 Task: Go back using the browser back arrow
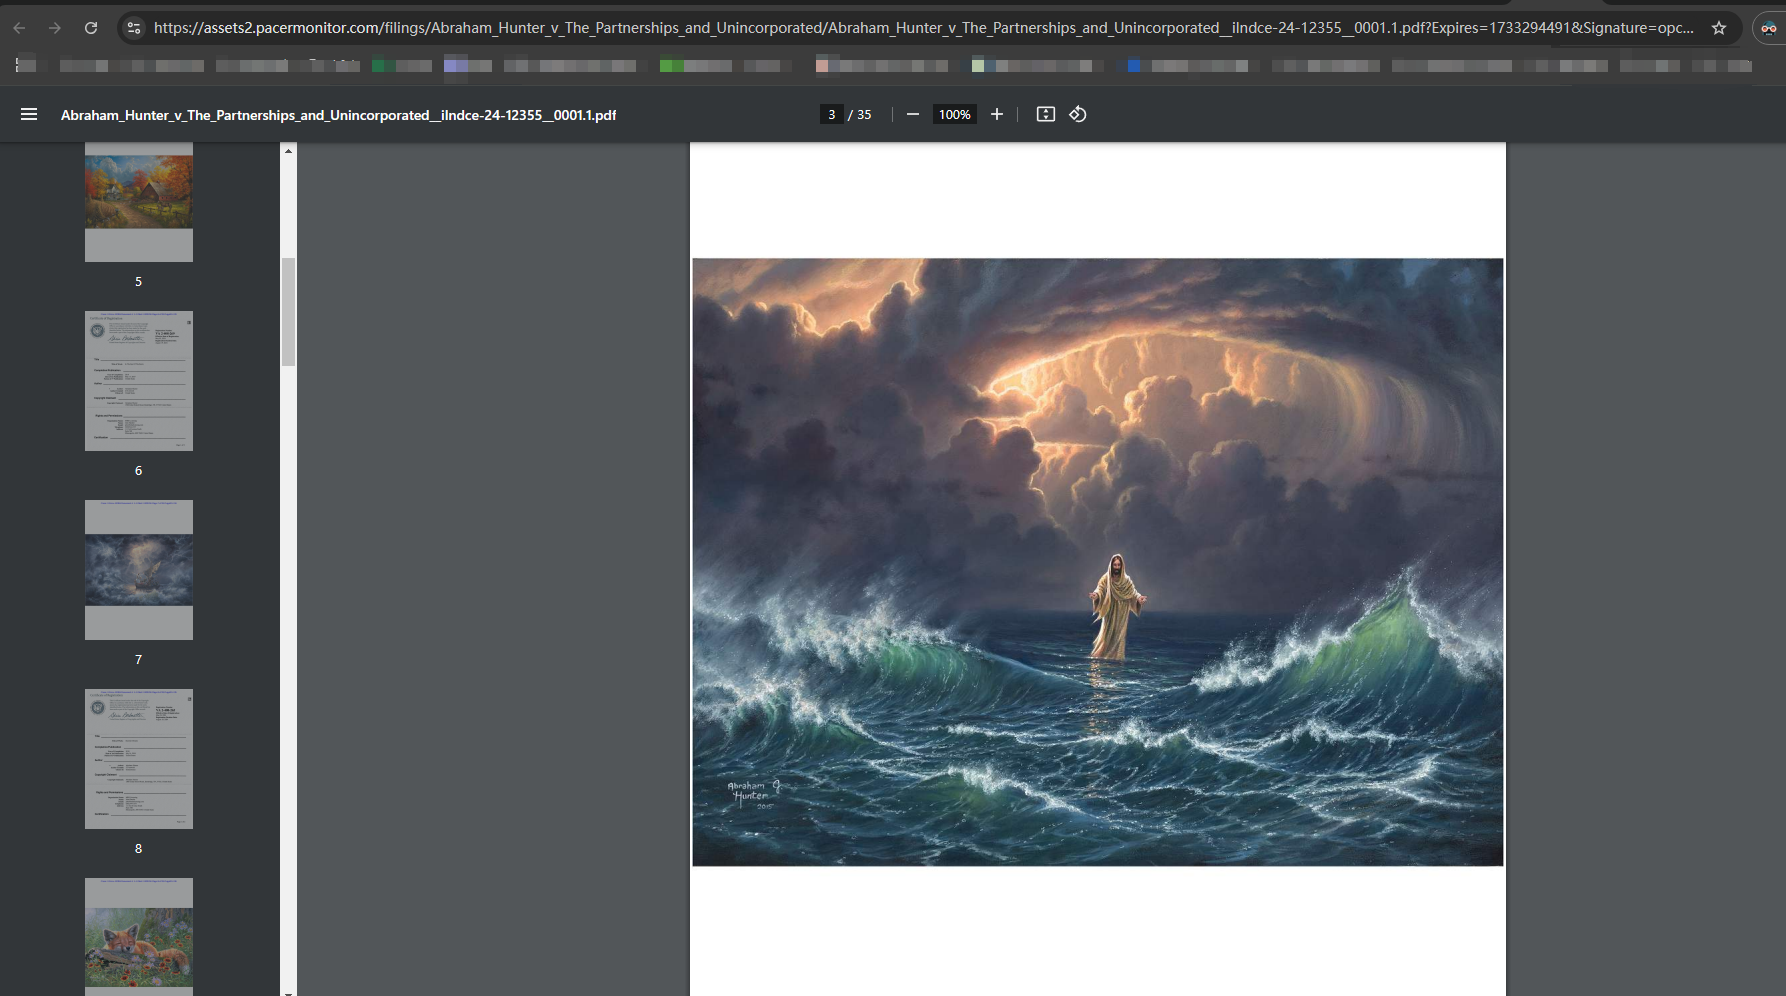[x=19, y=28]
